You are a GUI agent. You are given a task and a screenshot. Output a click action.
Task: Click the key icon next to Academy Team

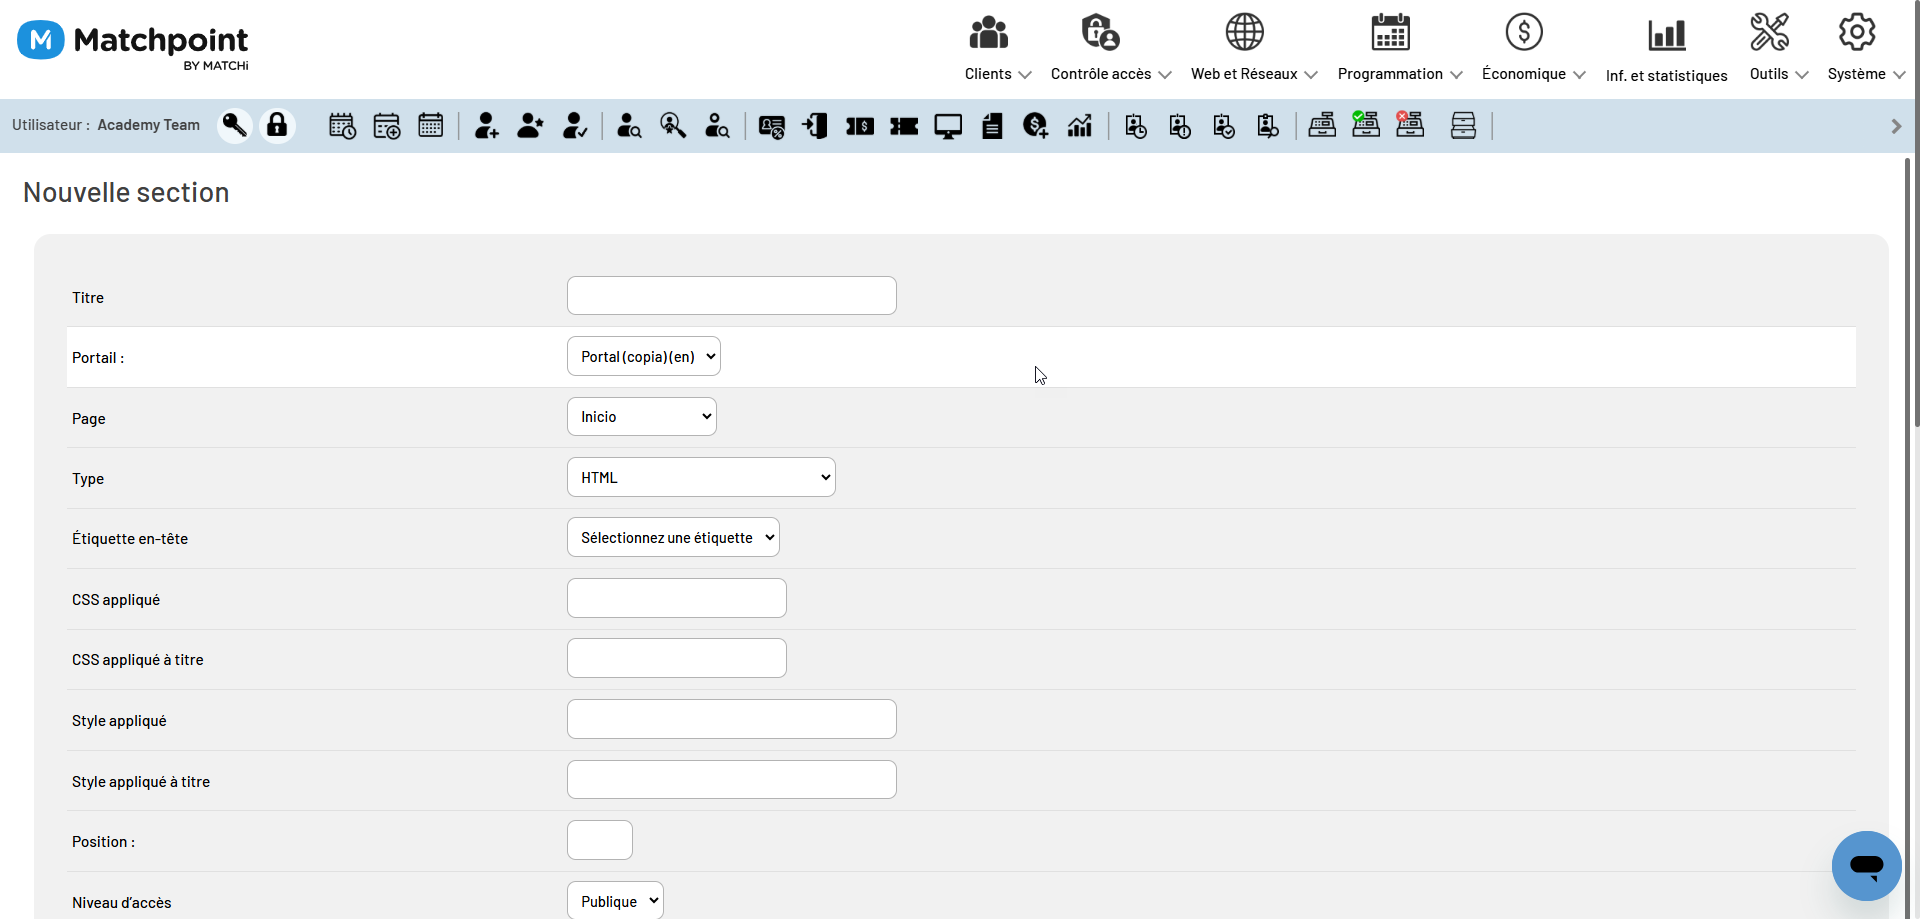click(235, 126)
